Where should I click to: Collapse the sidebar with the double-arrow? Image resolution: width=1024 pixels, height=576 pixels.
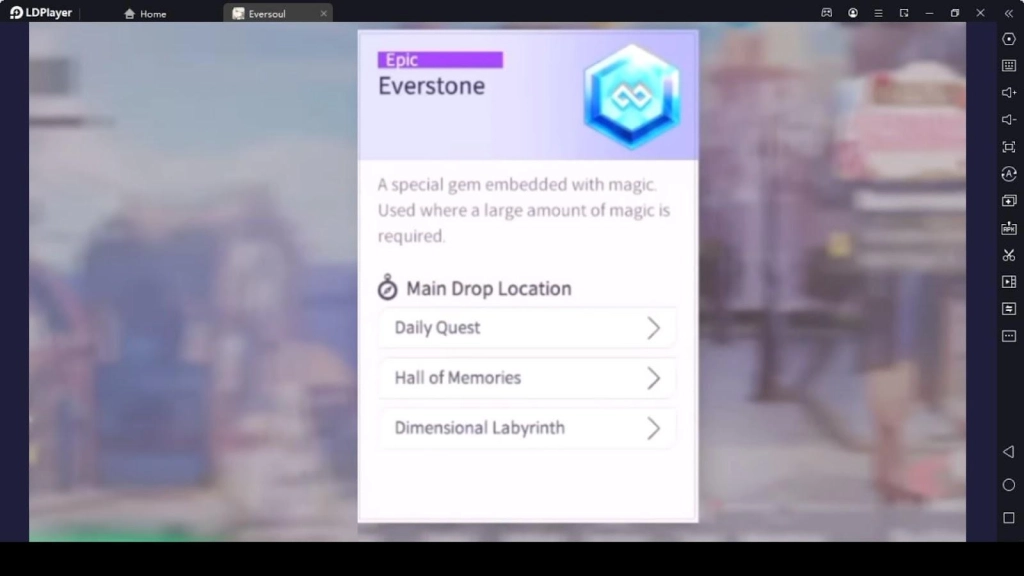[x=1009, y=13]
